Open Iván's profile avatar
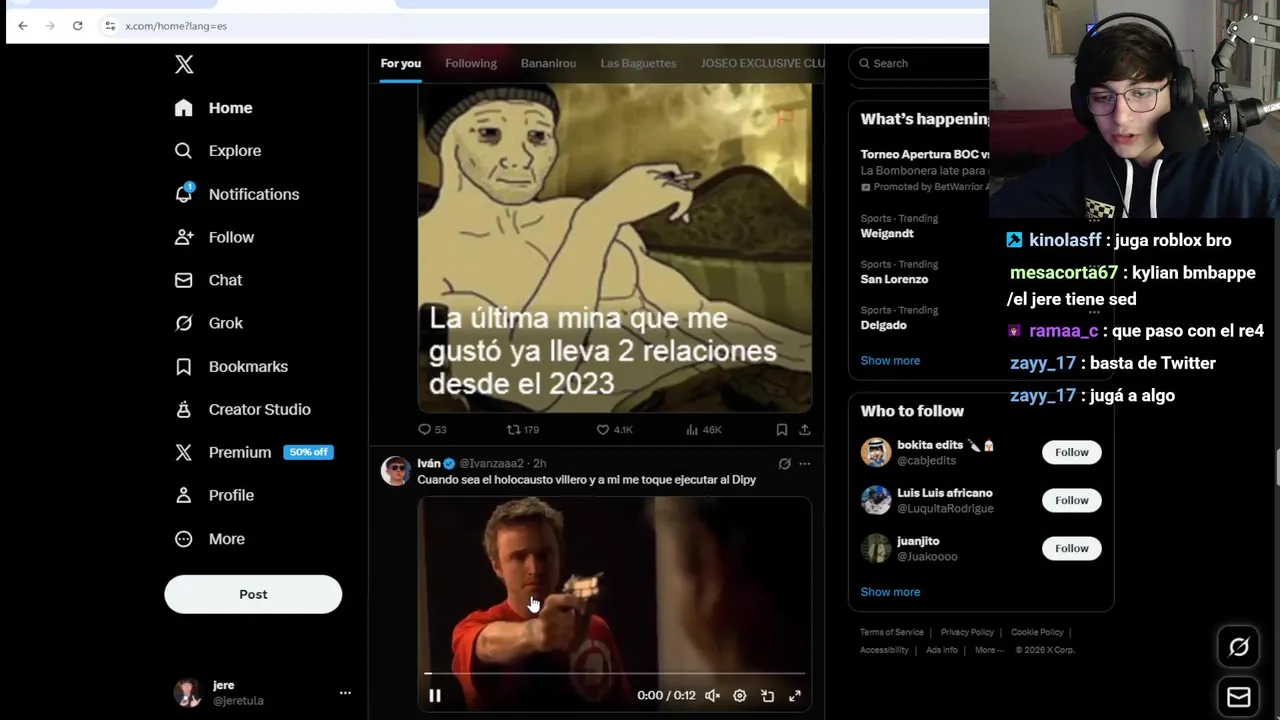Image resolution: width=1280 pixels, height=720 pixels. [x=396, y=470]
